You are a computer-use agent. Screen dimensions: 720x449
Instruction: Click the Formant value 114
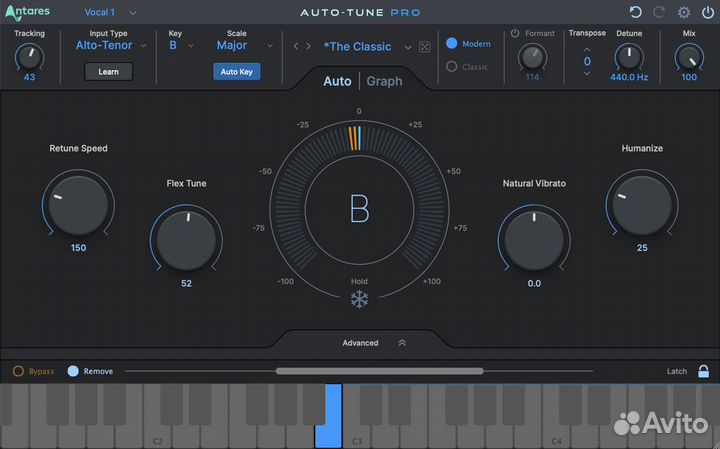click(533, 77)
